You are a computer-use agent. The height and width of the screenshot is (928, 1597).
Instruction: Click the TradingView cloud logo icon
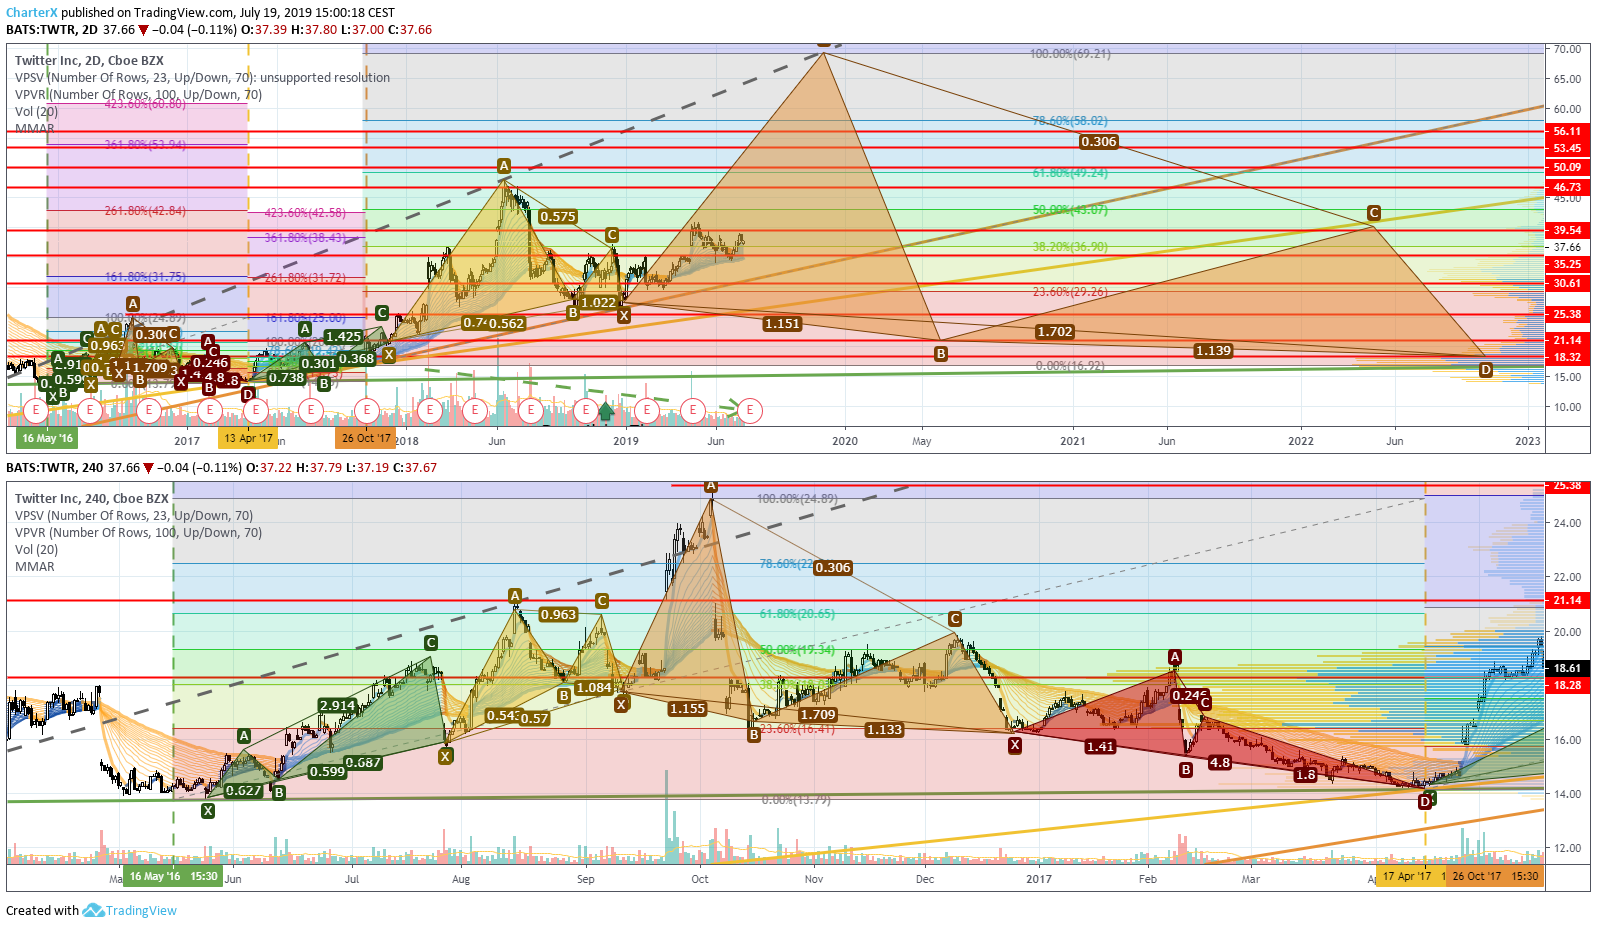pyautogui.click(x=93, y=910)
